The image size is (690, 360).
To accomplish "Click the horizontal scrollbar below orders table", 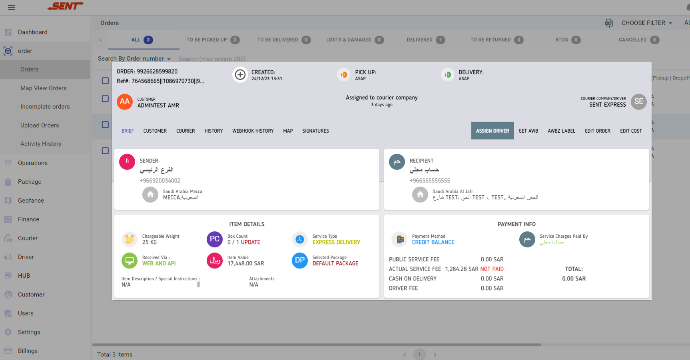I will coord(317,345).
